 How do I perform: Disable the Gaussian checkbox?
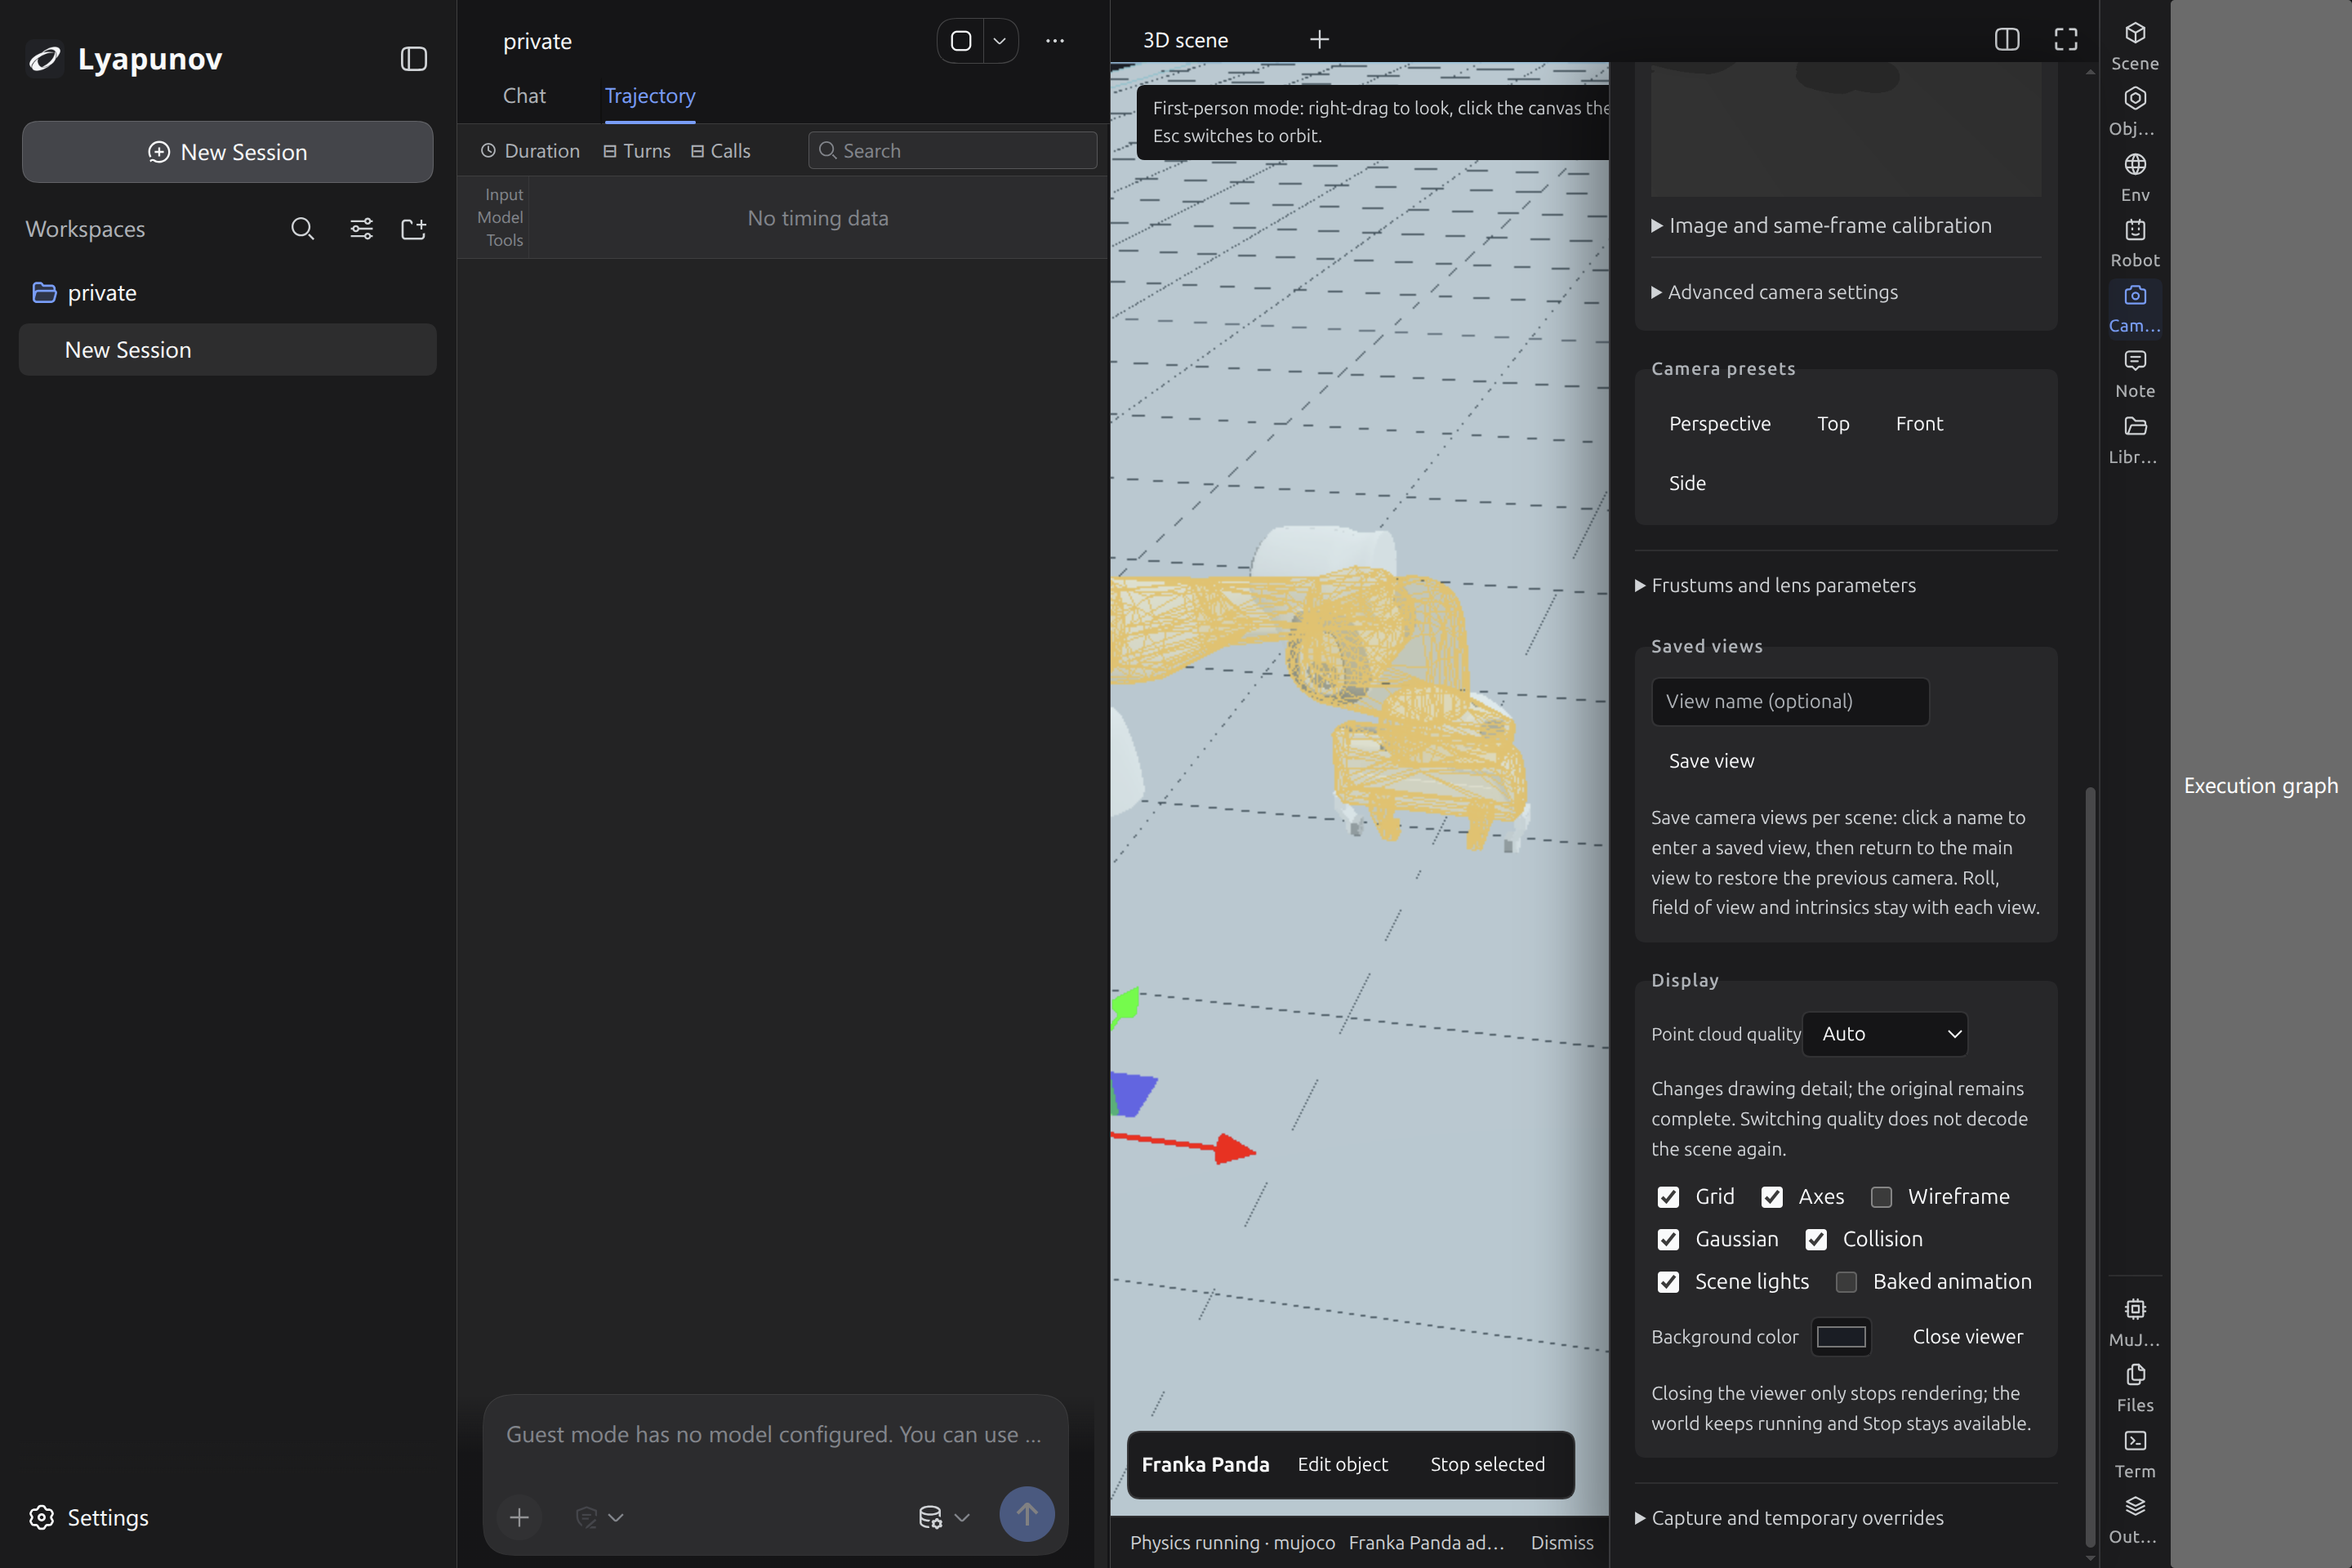1667,1240
